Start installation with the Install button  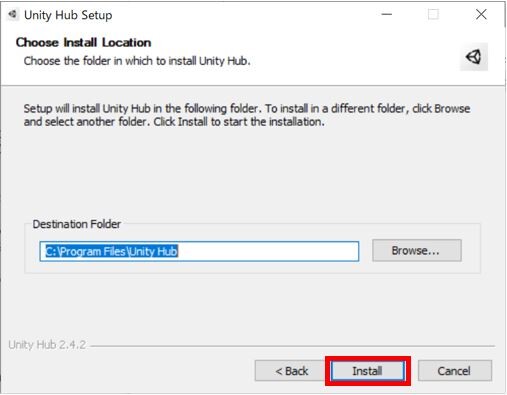[x=368, y=371]
